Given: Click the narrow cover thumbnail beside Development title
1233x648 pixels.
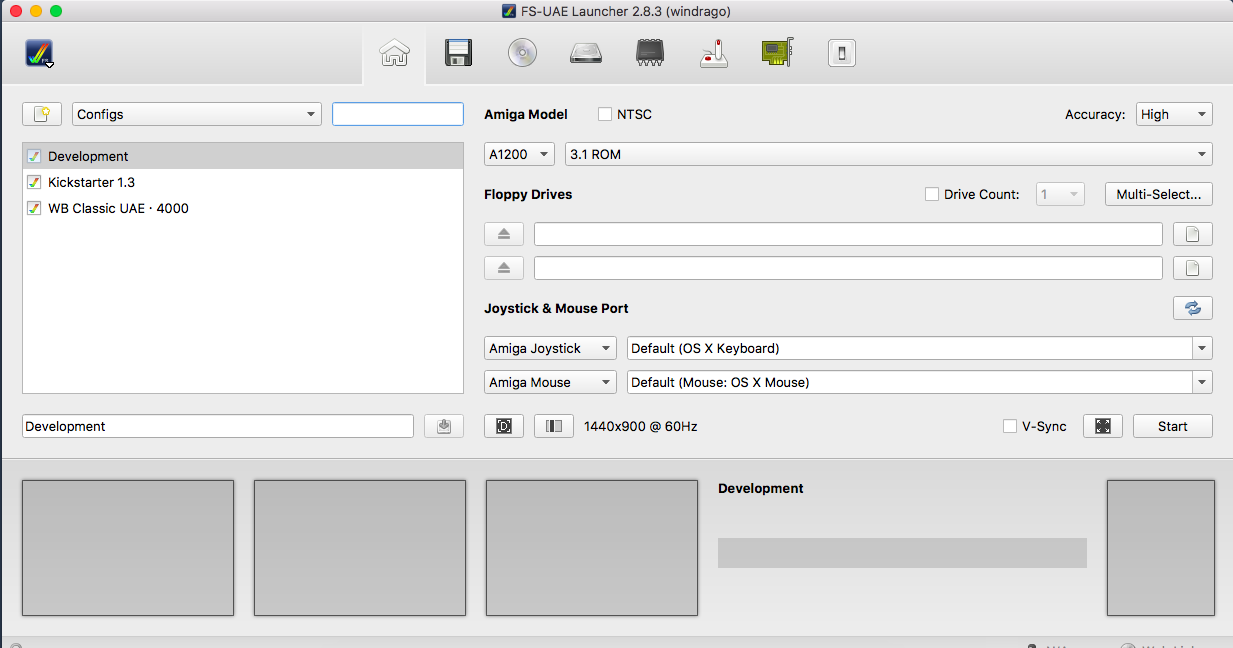Looking at the screenshot, I should point(1161,548).
